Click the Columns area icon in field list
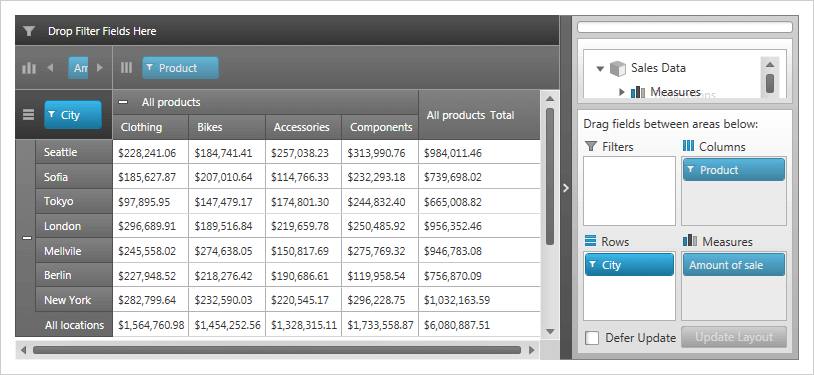 coord(688,146)
